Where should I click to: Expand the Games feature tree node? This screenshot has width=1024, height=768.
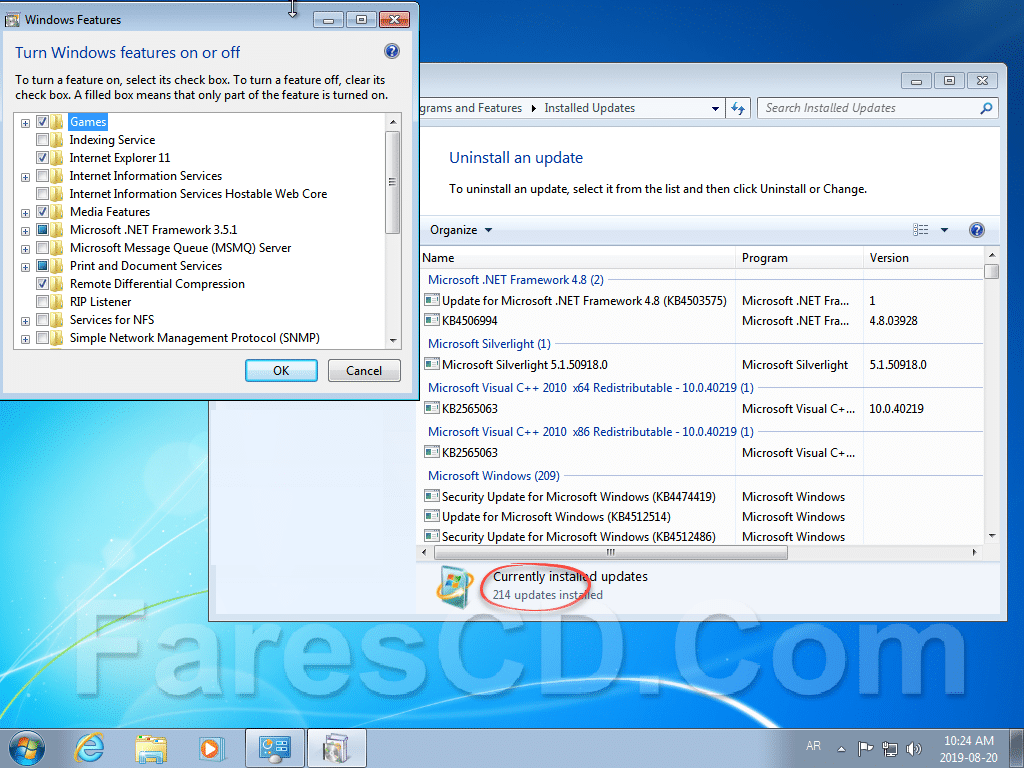[25, 123]
